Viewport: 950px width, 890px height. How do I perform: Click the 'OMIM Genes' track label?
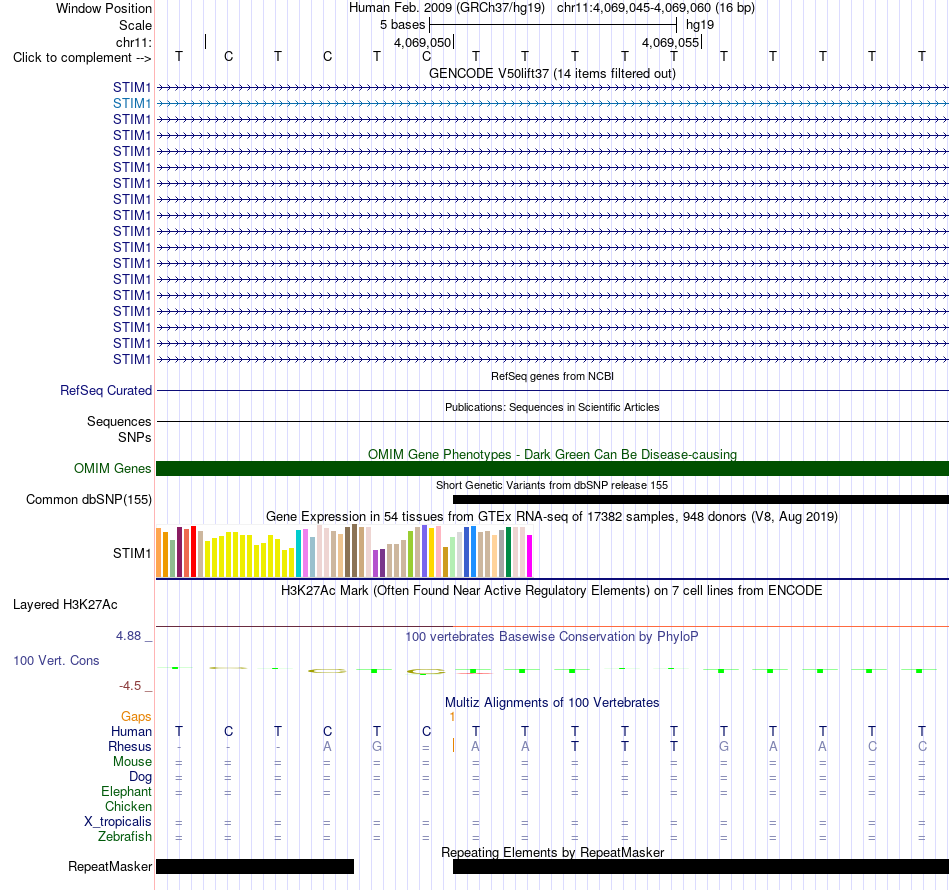click(x=112, y=468)
